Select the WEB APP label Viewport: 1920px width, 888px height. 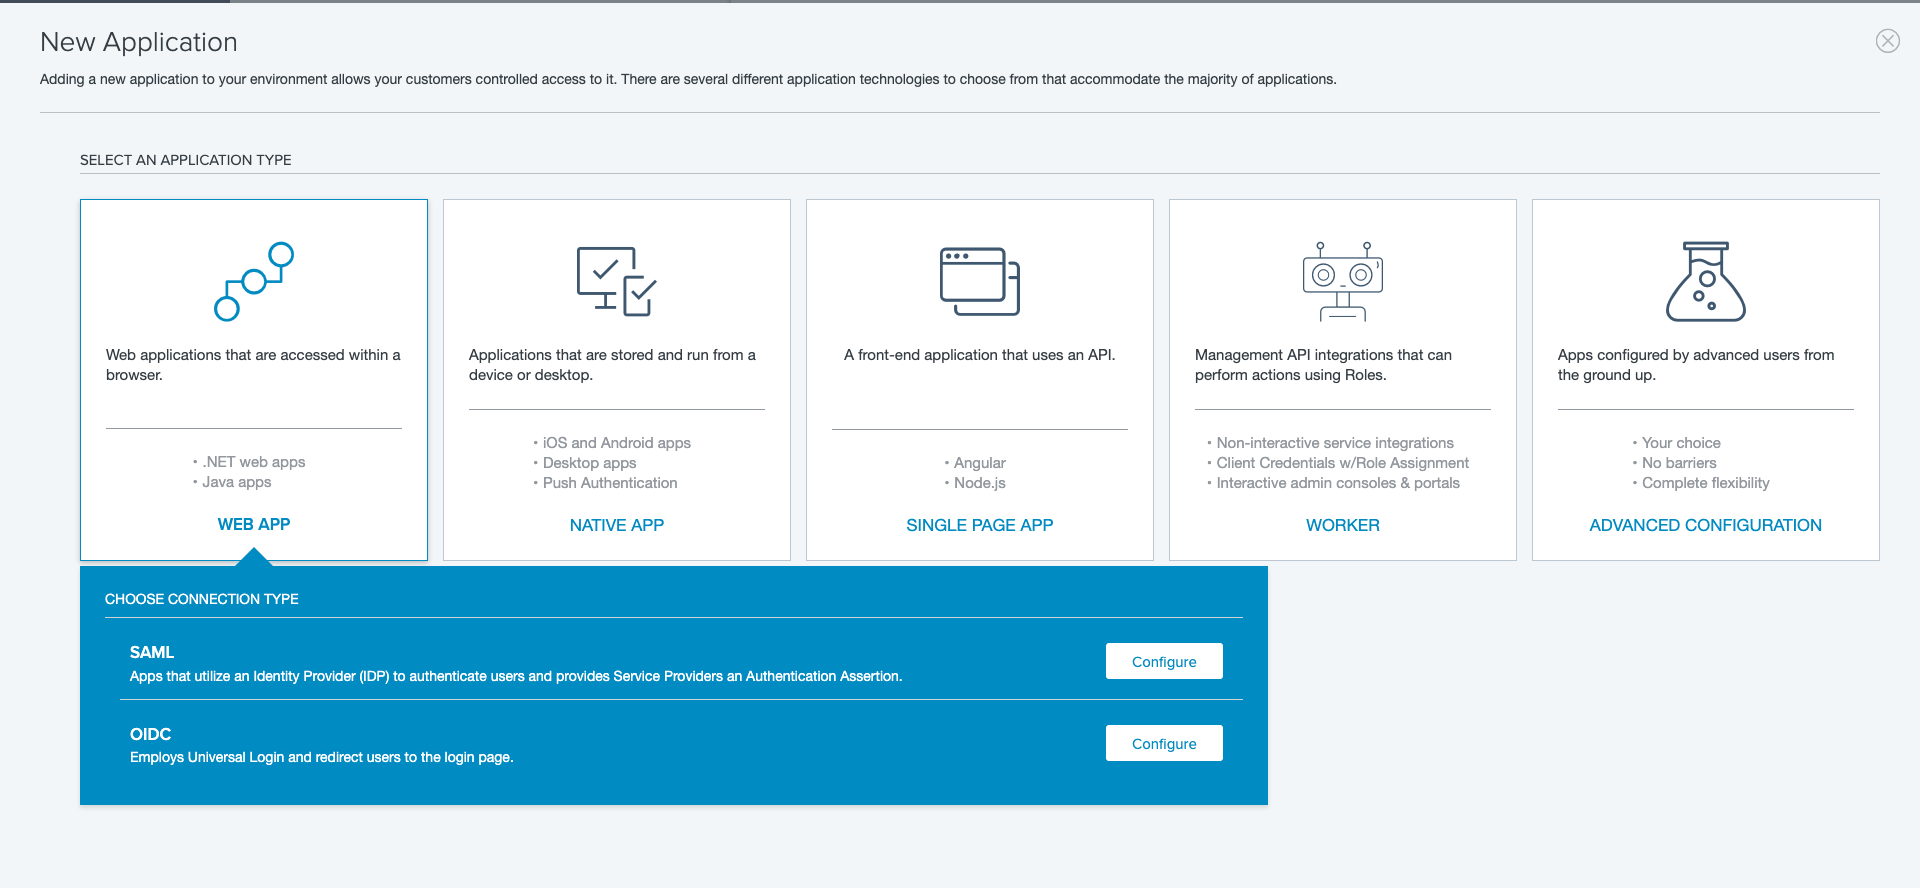coord(254,524)
